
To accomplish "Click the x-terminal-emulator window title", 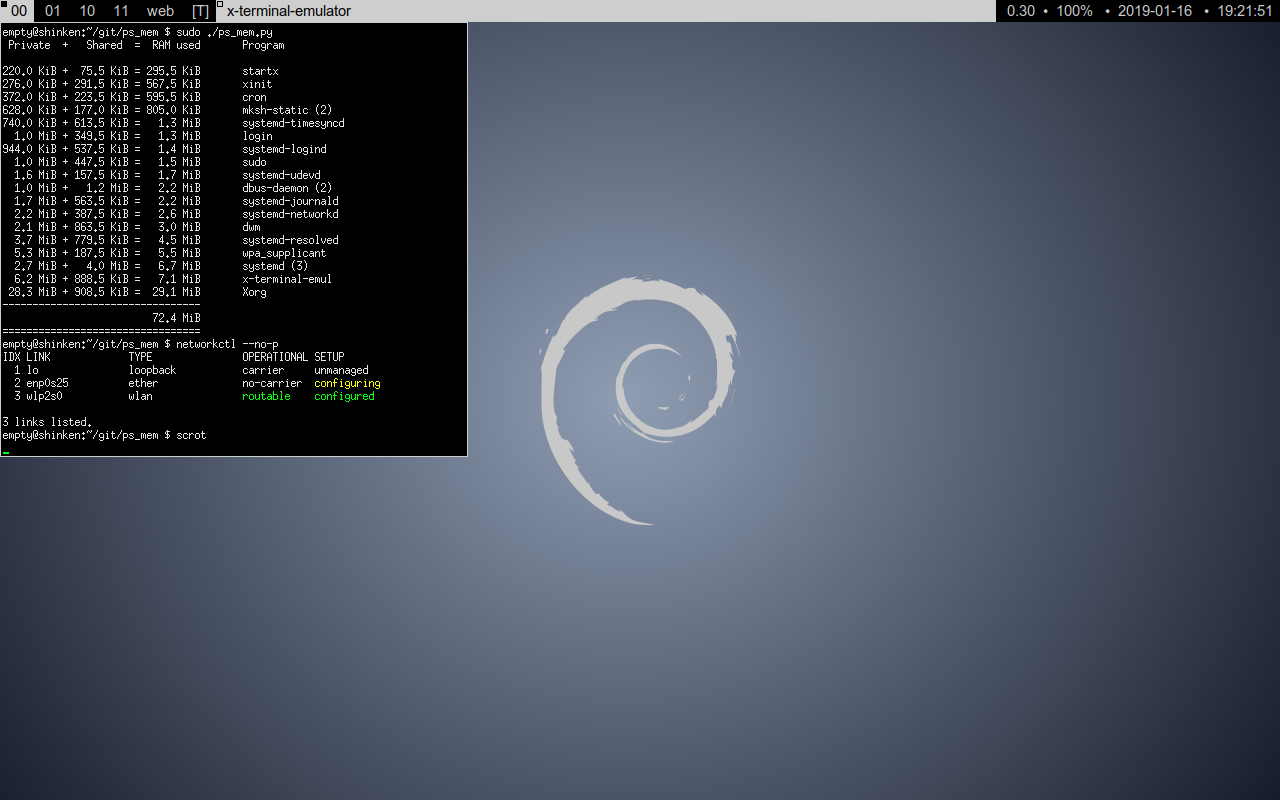I will point(289,11).
